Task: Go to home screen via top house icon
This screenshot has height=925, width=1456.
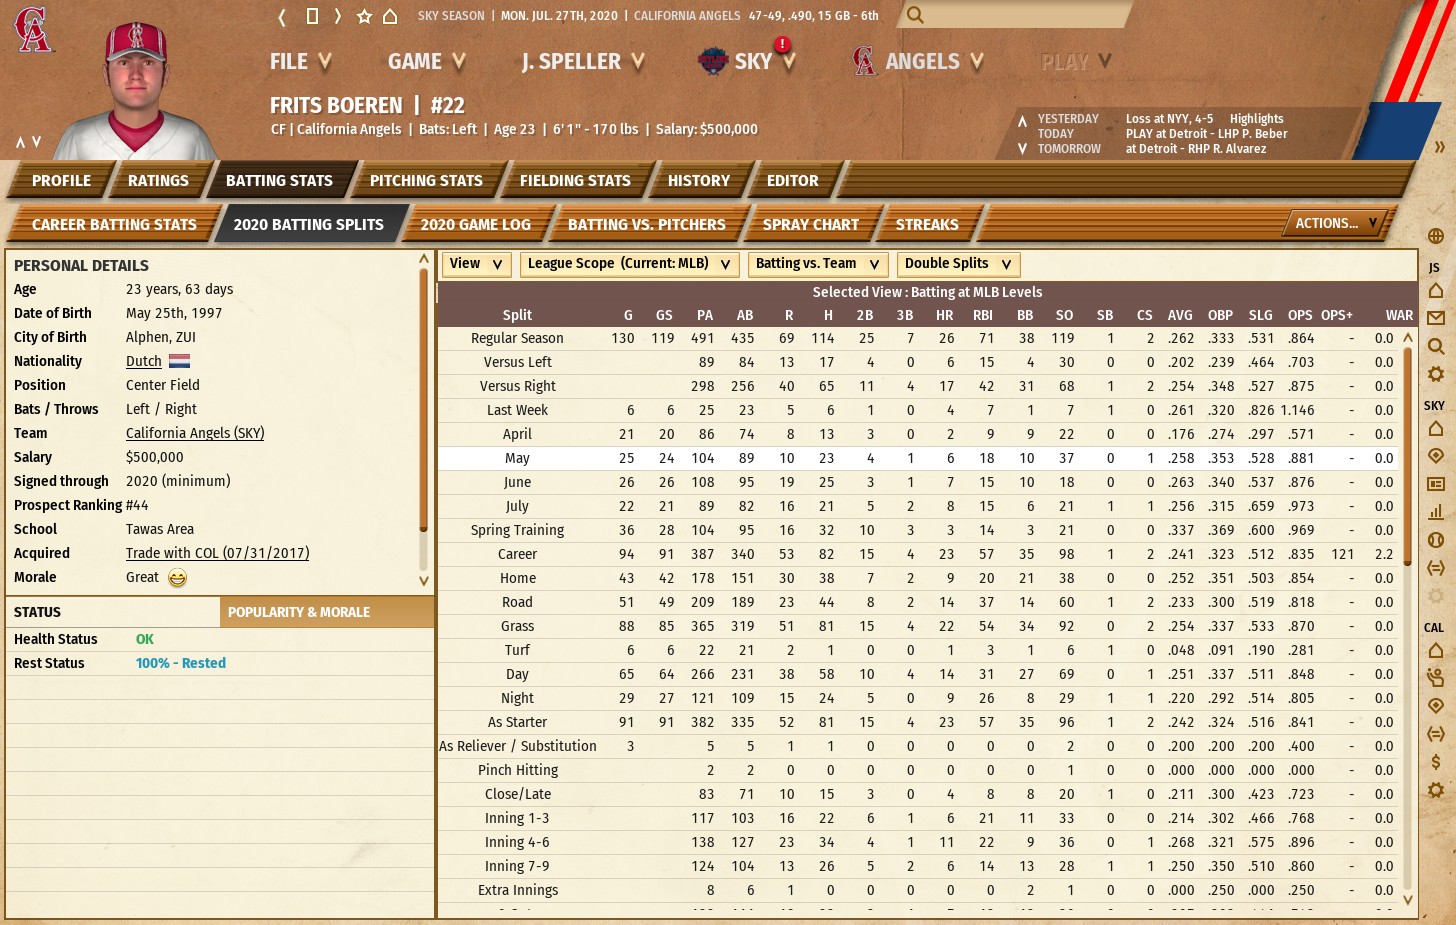Action: 390,16
